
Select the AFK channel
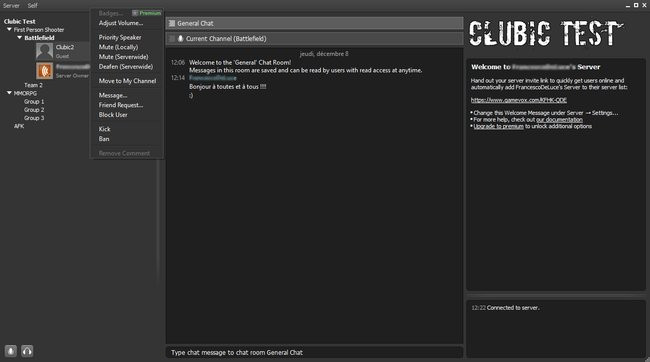pyautogui.click(x=19, y=126)
